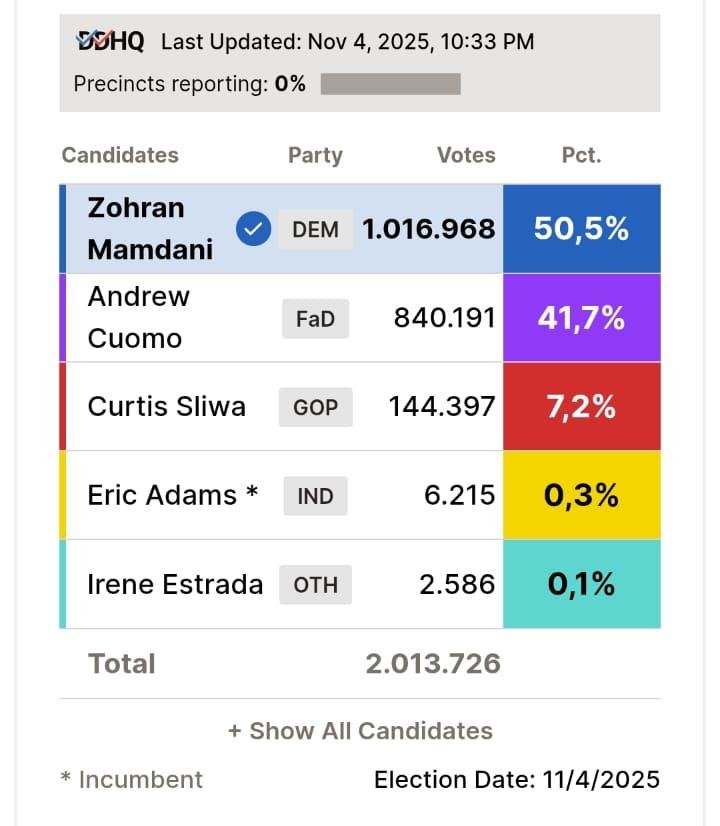720x826 pixels.
Task: Sort by the Votes column header
Action: coord(466,155)
